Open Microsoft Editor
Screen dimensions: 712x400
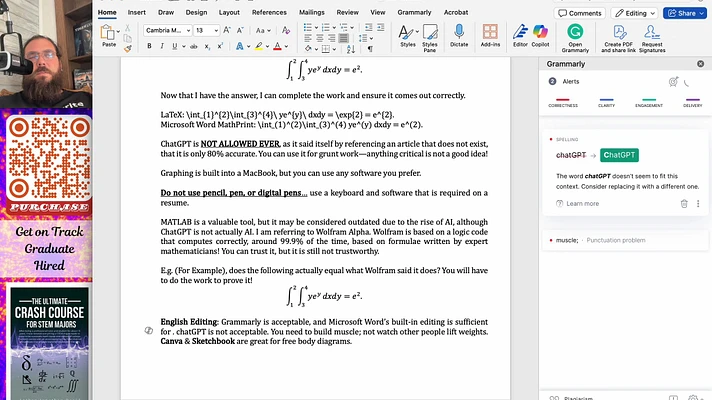[x=520, y=36]
